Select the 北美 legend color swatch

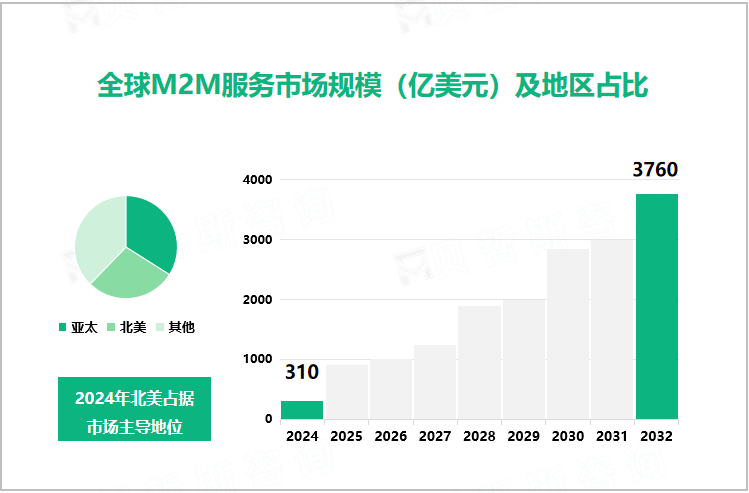point(111,327)
